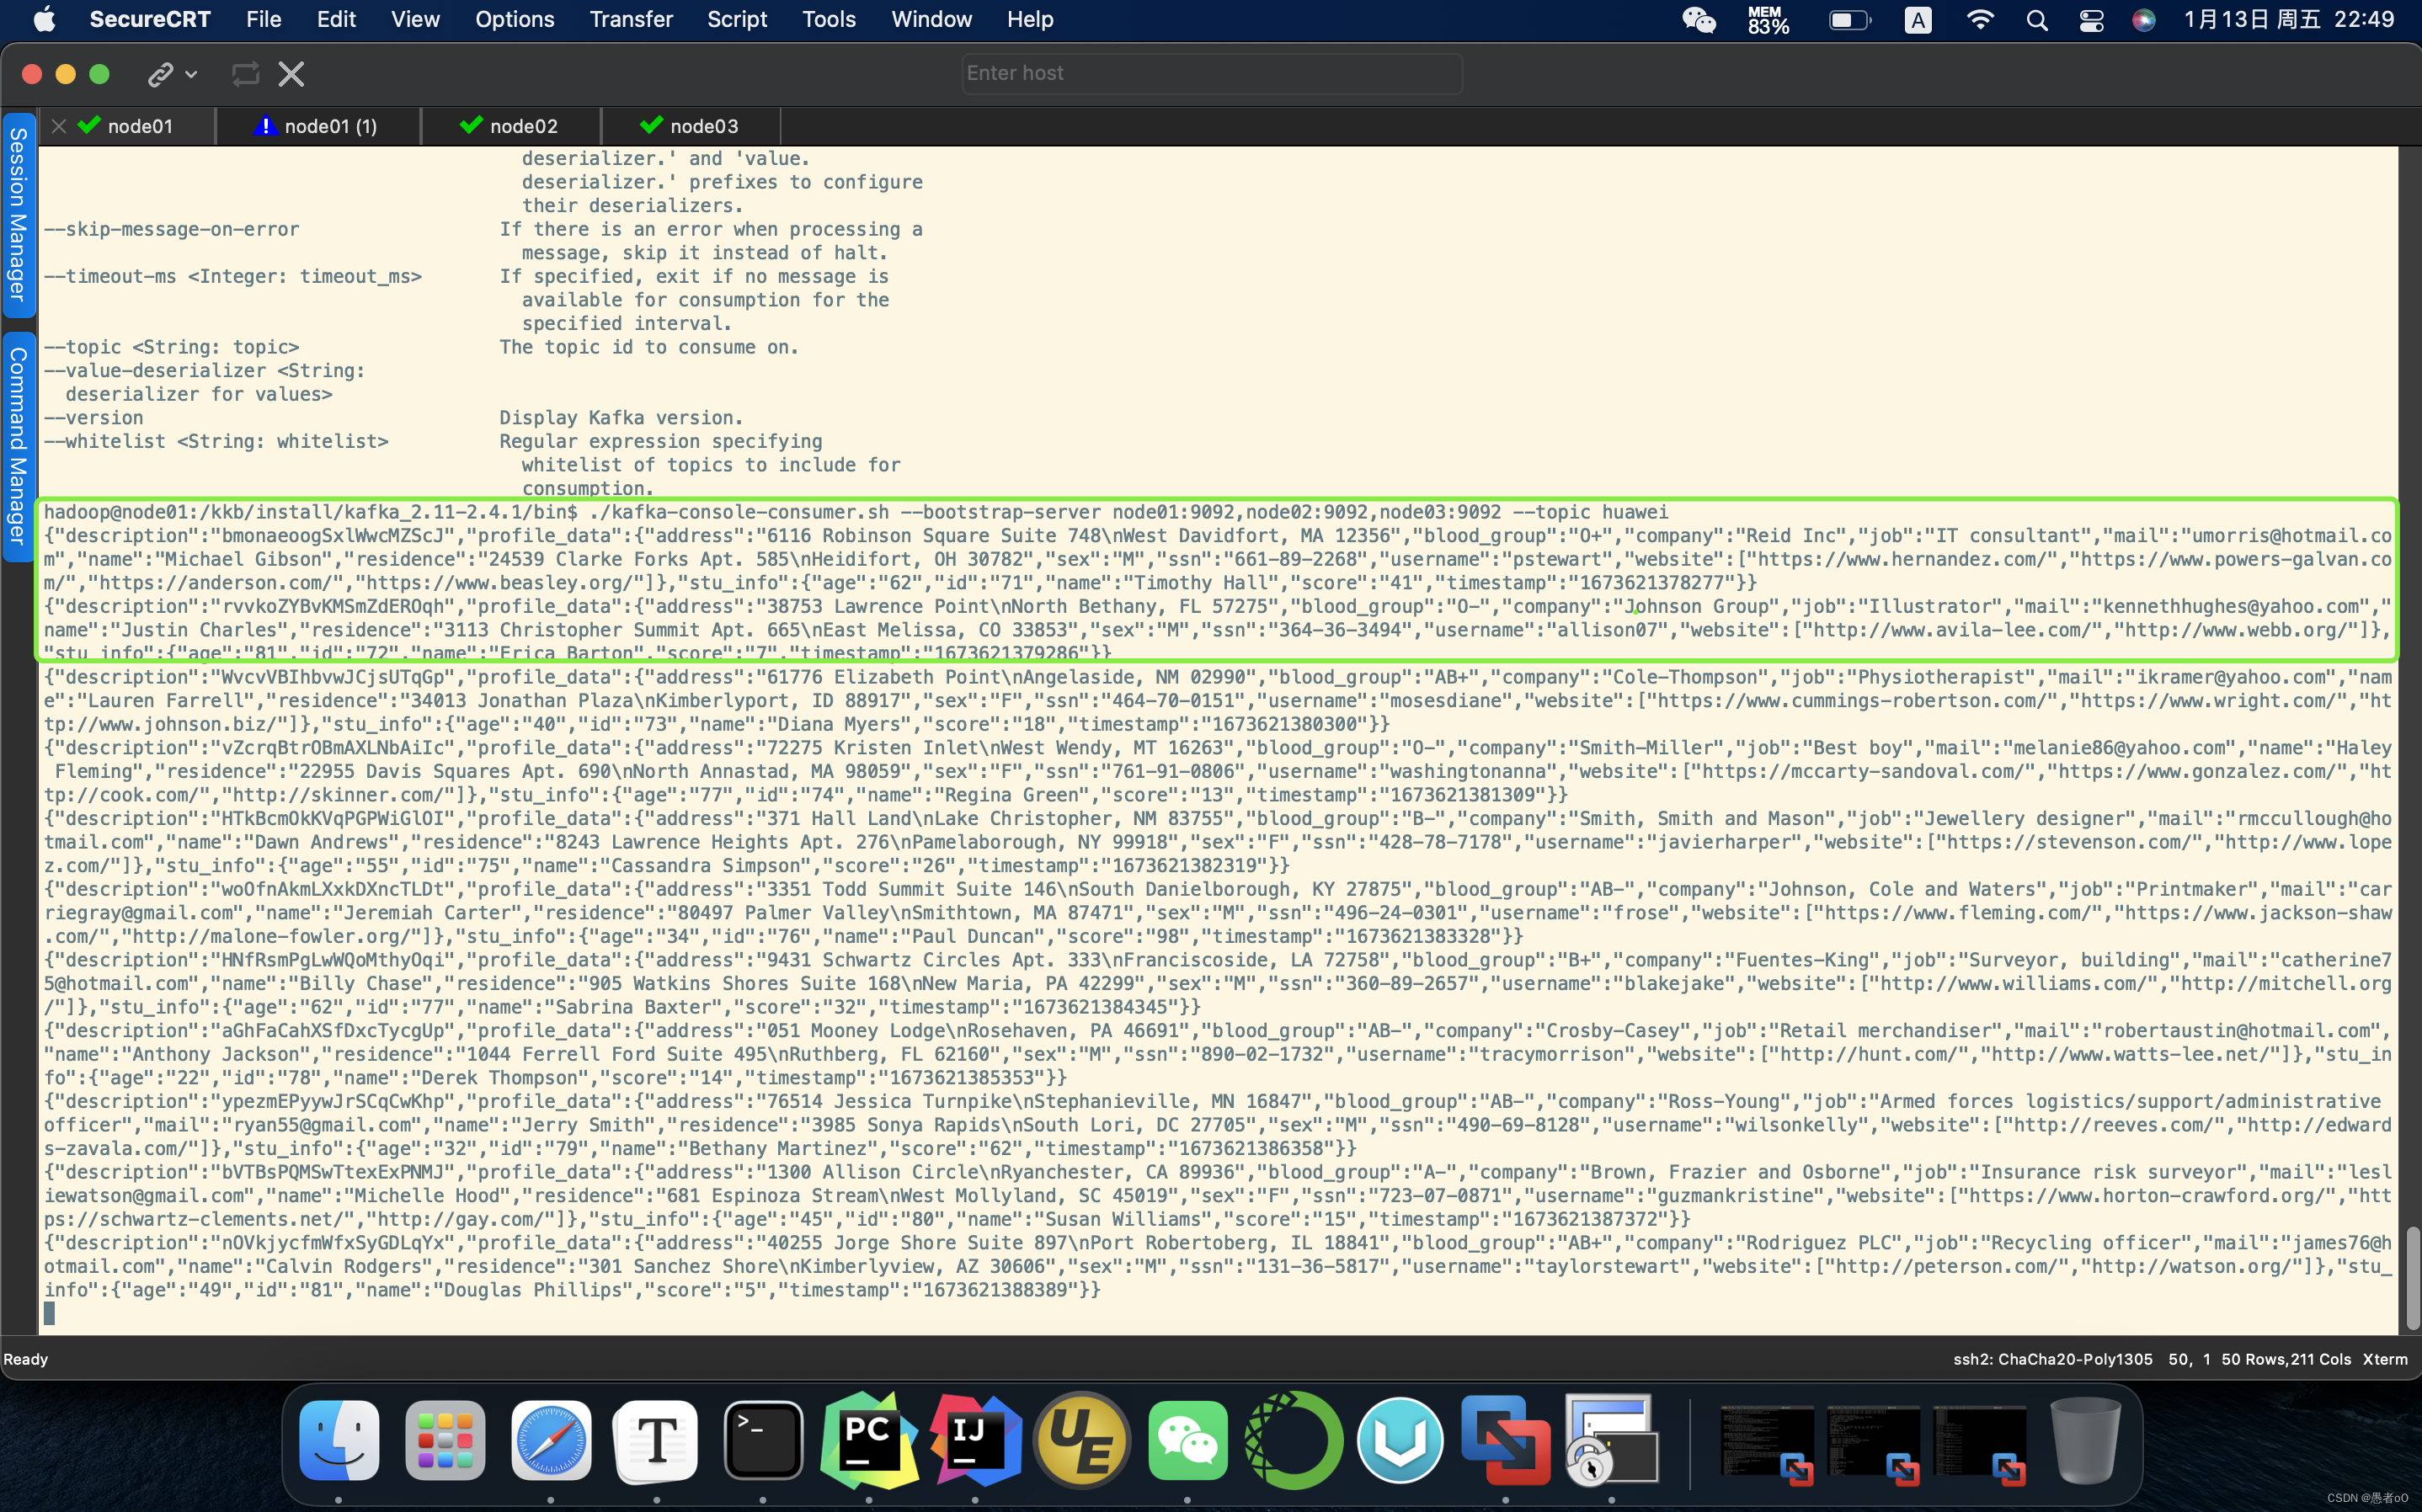
Task: Open the Wi-Fi status menu
Action: (x=1980, y=19)
